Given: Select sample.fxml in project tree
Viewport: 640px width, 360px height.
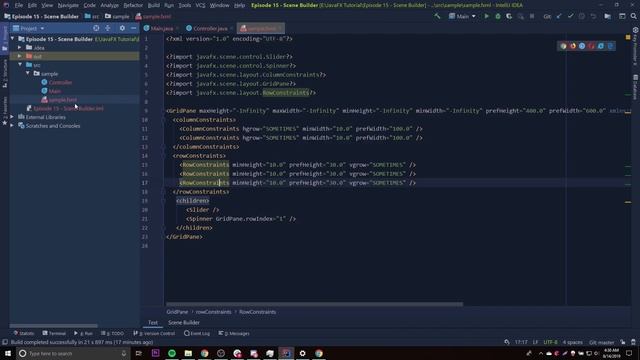Looking at the screenshot, I should tap(62, 100).
